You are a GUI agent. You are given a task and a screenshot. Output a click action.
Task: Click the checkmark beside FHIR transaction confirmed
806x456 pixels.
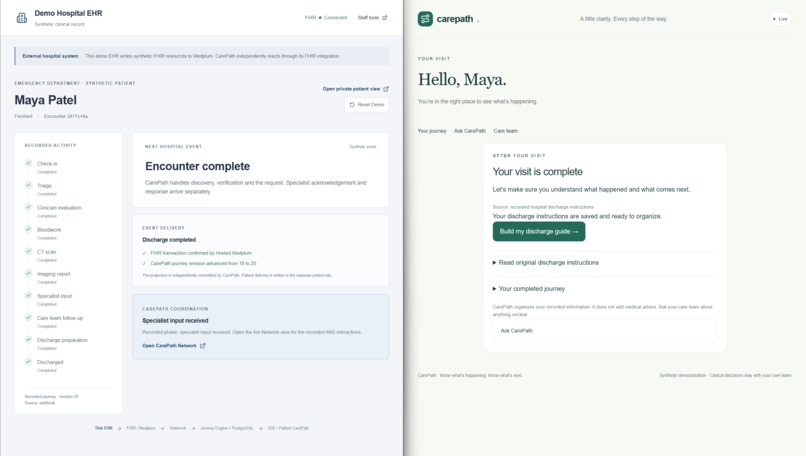pyautogui.click(x=144, y=253)
